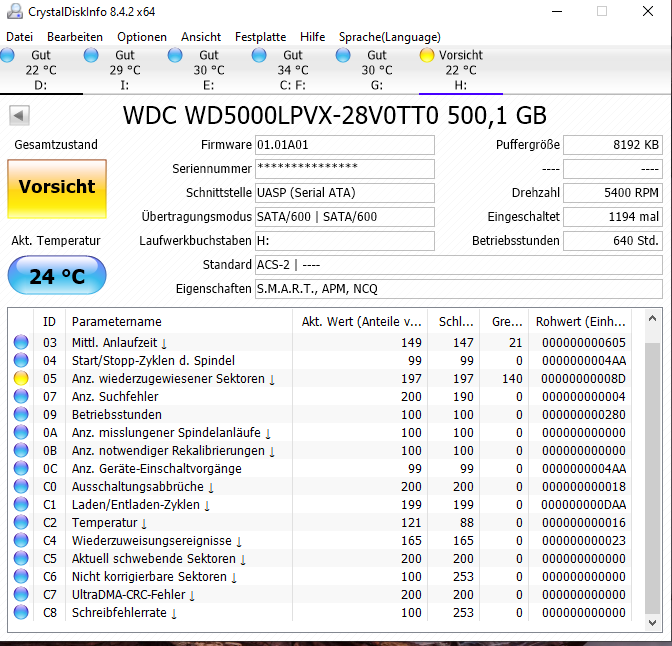672x646 pixels.
Task: Open the Optionen menu
Action: click(x=142, y=37)
